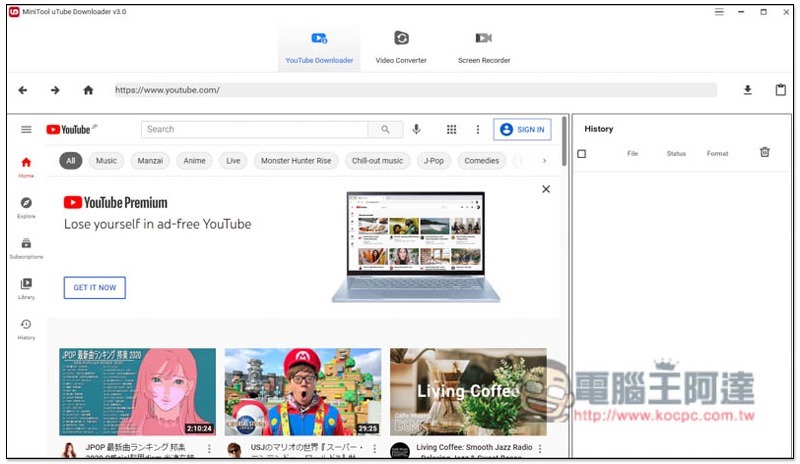
Task: Open the Living Coffee video thumbnail
Action: point(468,392)
